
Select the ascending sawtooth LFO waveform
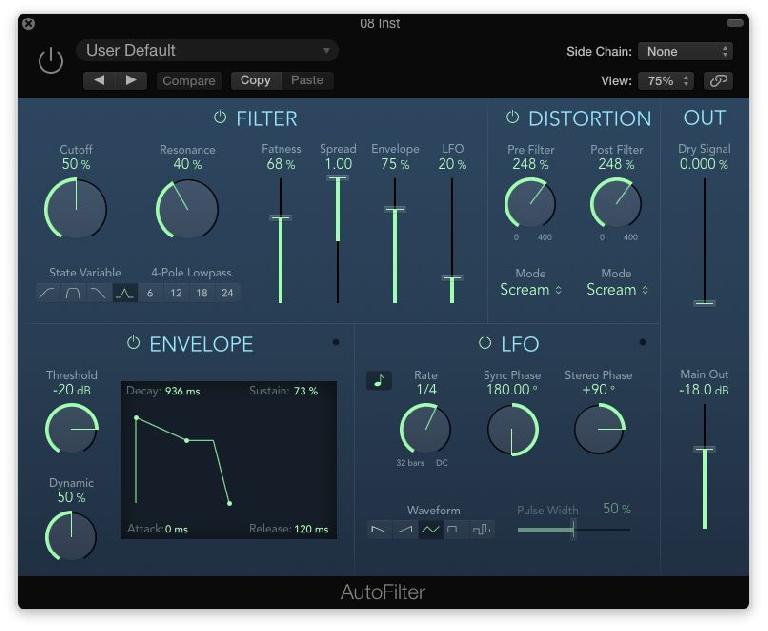[x=405, y=529]
